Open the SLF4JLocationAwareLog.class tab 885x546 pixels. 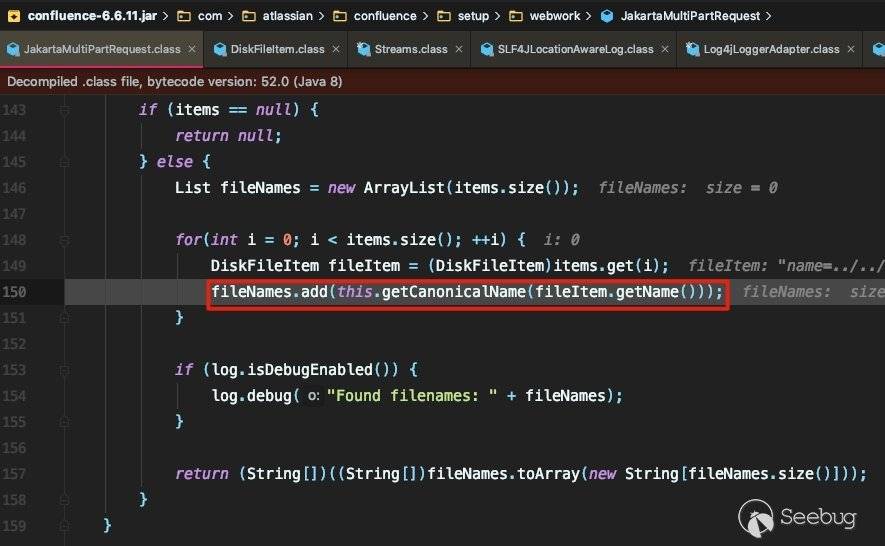(575, 50)
